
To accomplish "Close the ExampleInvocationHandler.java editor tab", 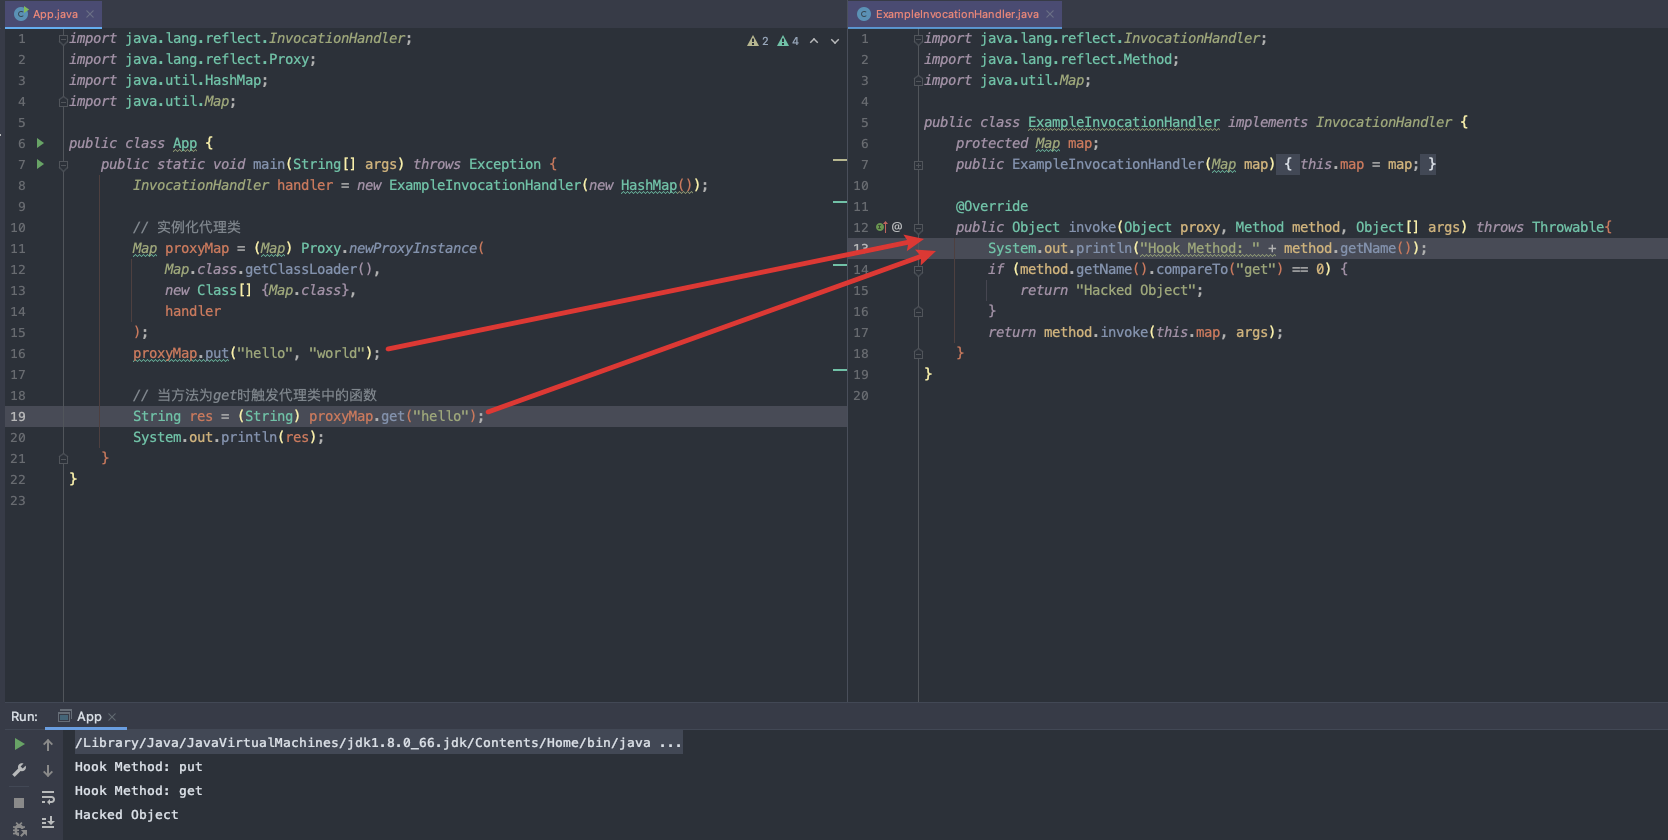I will [1050, 14].
